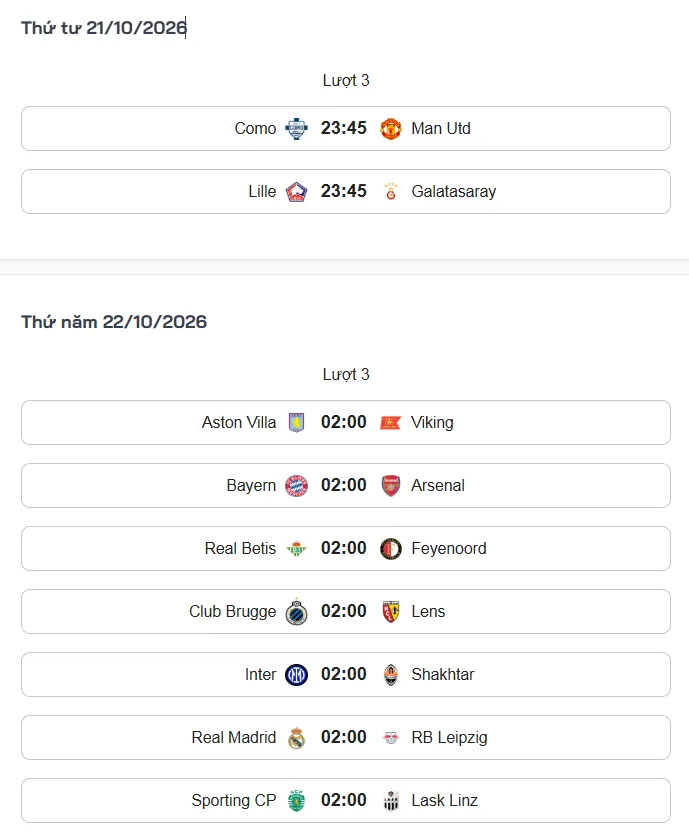Click the Sporting CP green crest
This screenshot has height=837, width=689.
pyautogui.click(x=296, y=801)
